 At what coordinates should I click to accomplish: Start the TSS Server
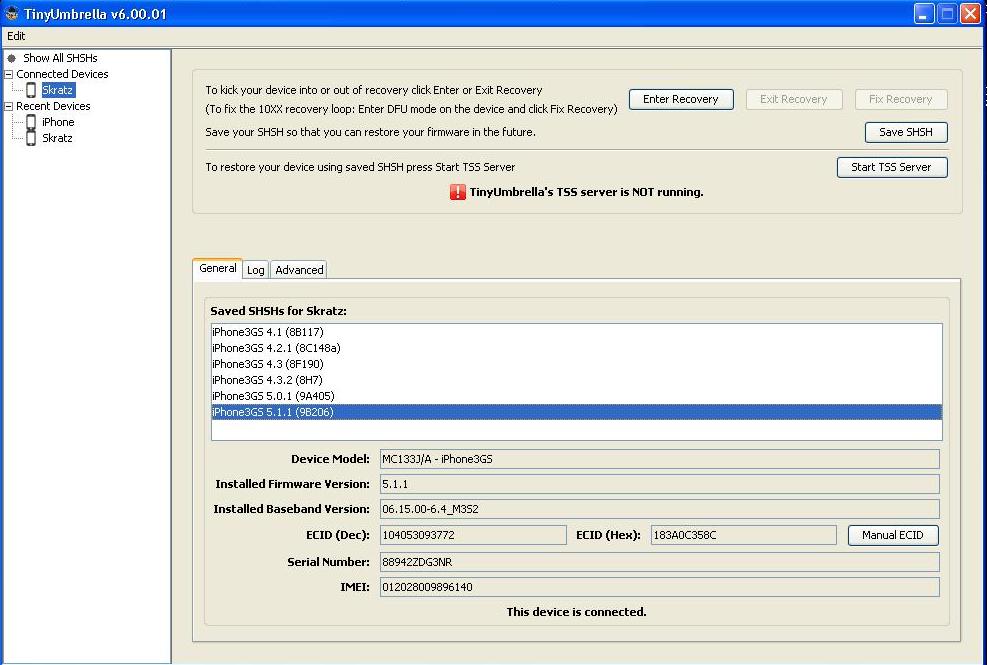tap(892, 167)
